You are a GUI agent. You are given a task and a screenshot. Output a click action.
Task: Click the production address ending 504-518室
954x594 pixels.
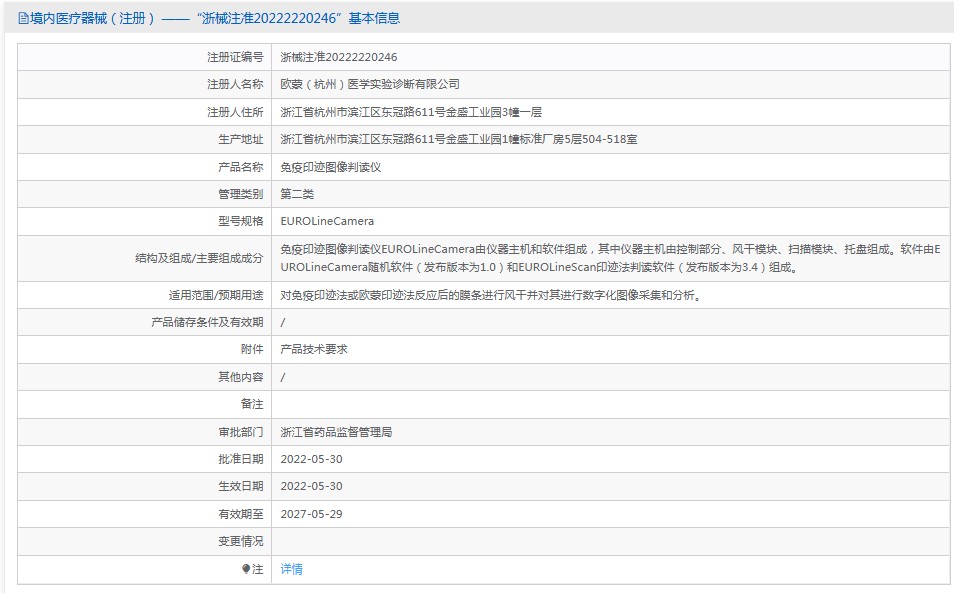pos(459,139)
